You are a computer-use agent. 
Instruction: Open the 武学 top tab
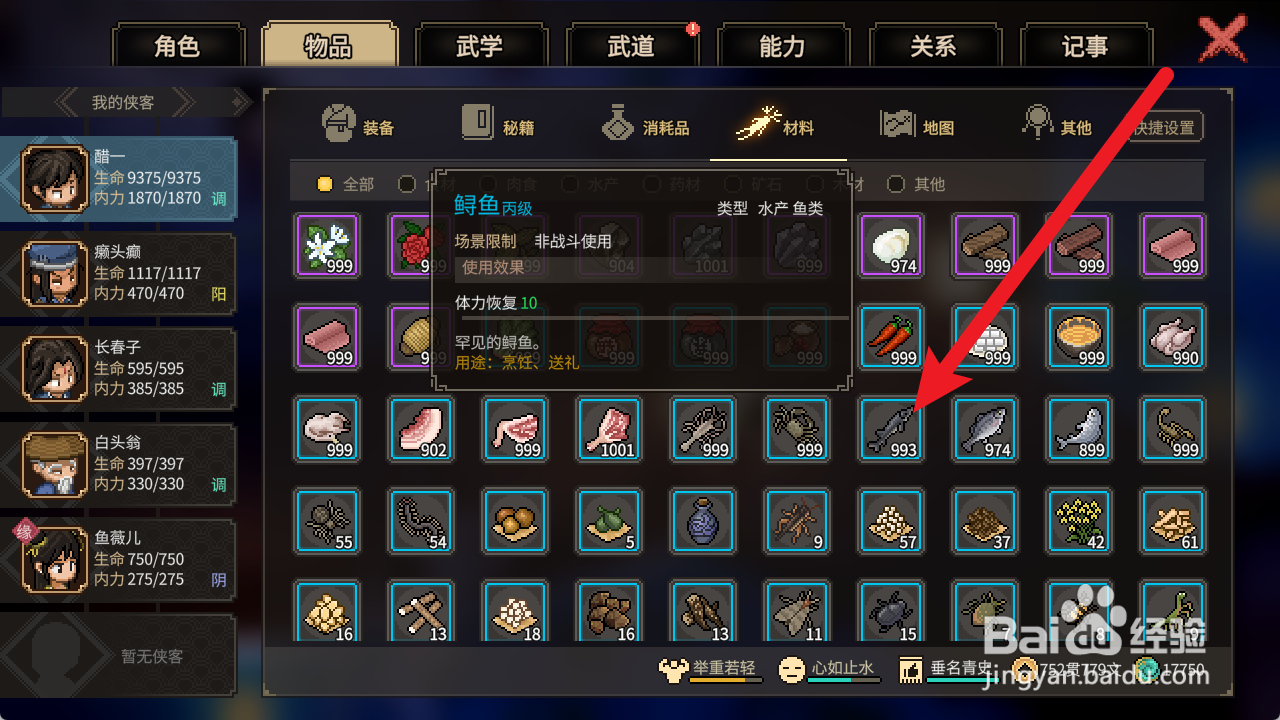point(479,46)
